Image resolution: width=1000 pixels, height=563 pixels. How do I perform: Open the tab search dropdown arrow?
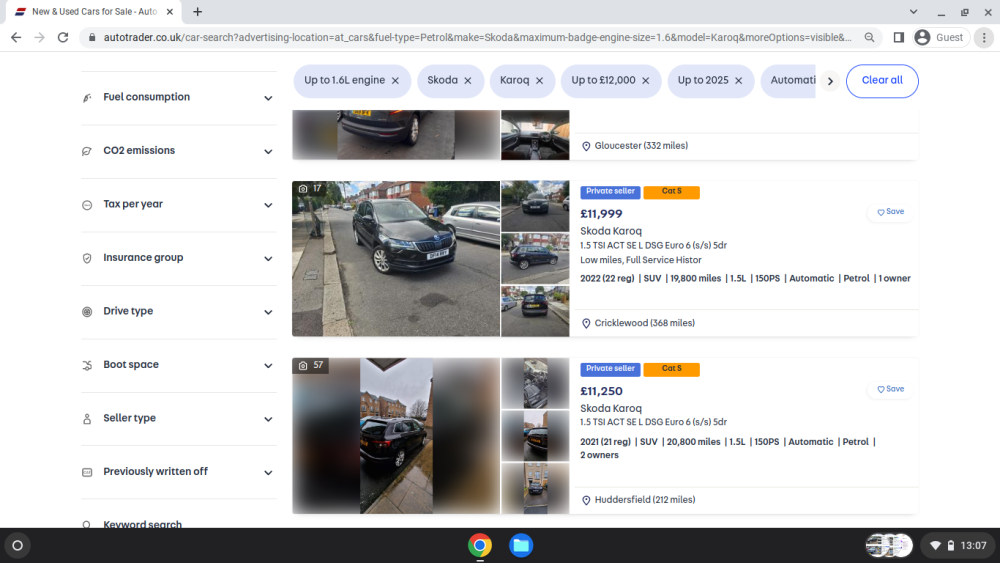[x=913, y=11]
